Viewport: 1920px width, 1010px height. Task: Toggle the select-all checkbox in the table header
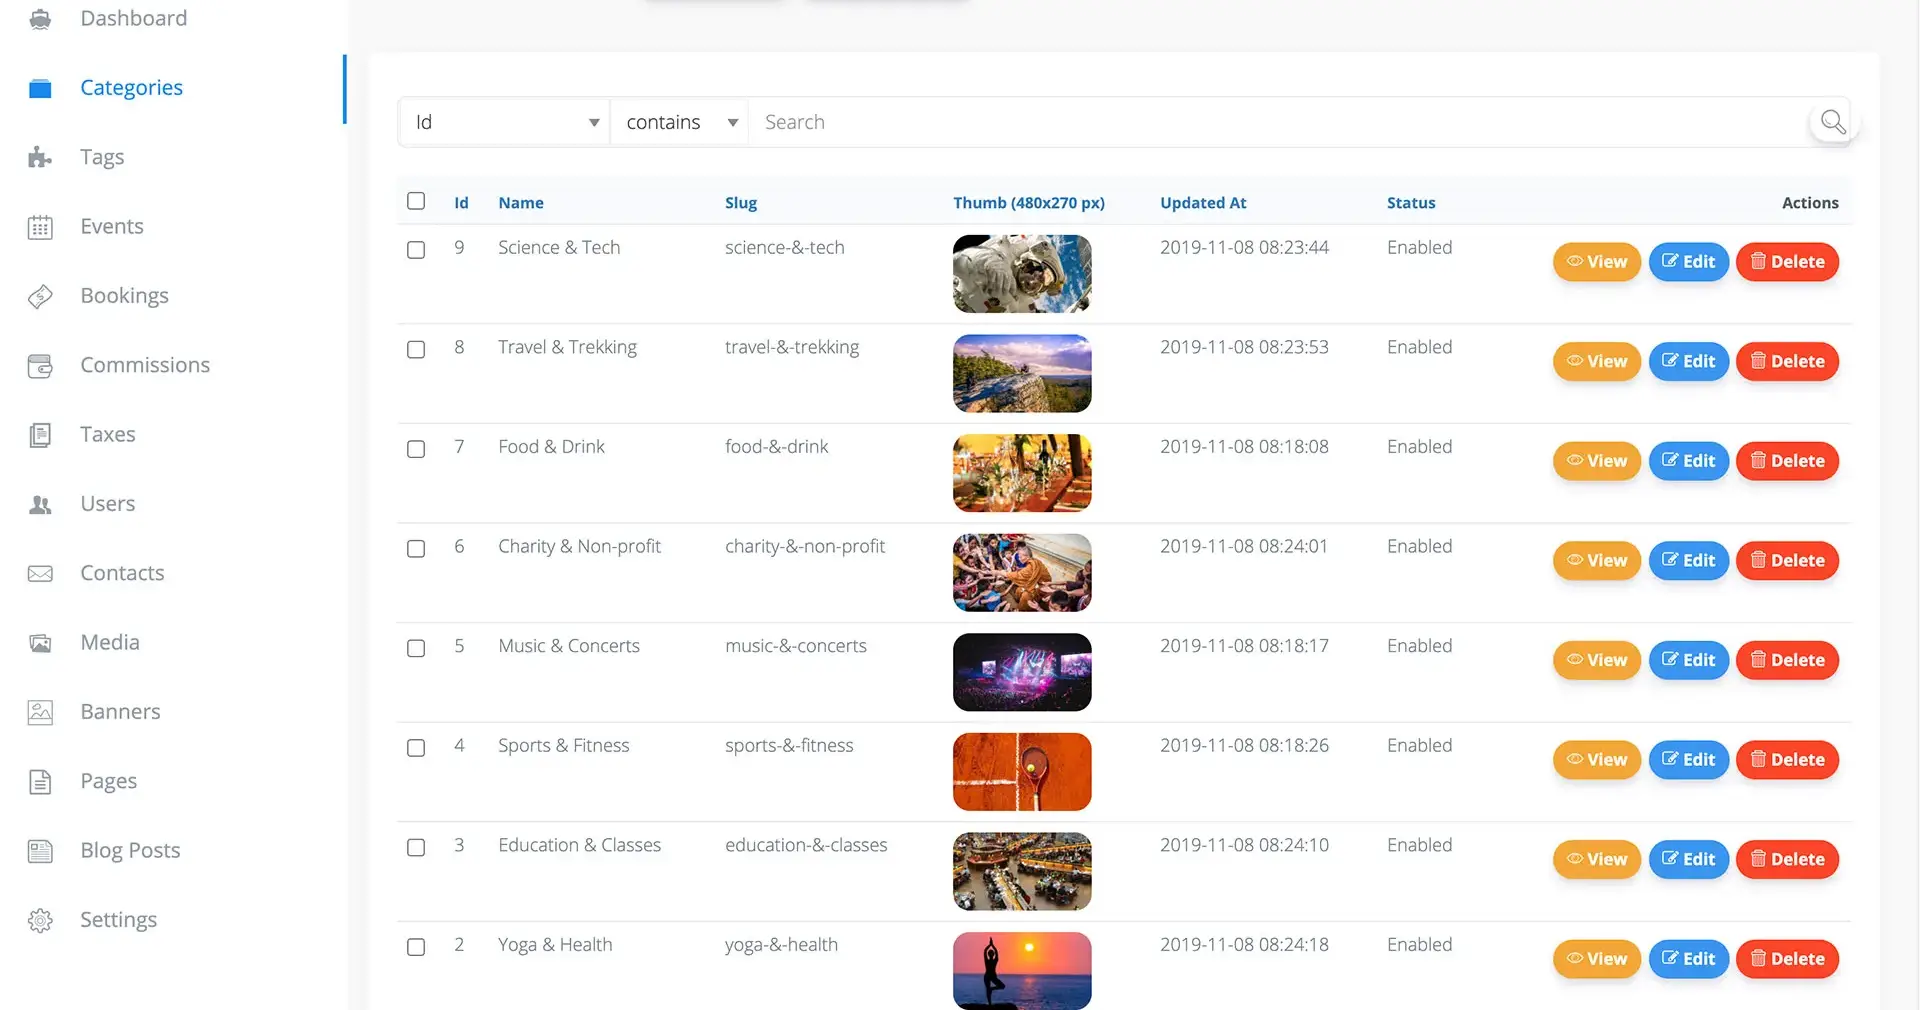[416, 201]
